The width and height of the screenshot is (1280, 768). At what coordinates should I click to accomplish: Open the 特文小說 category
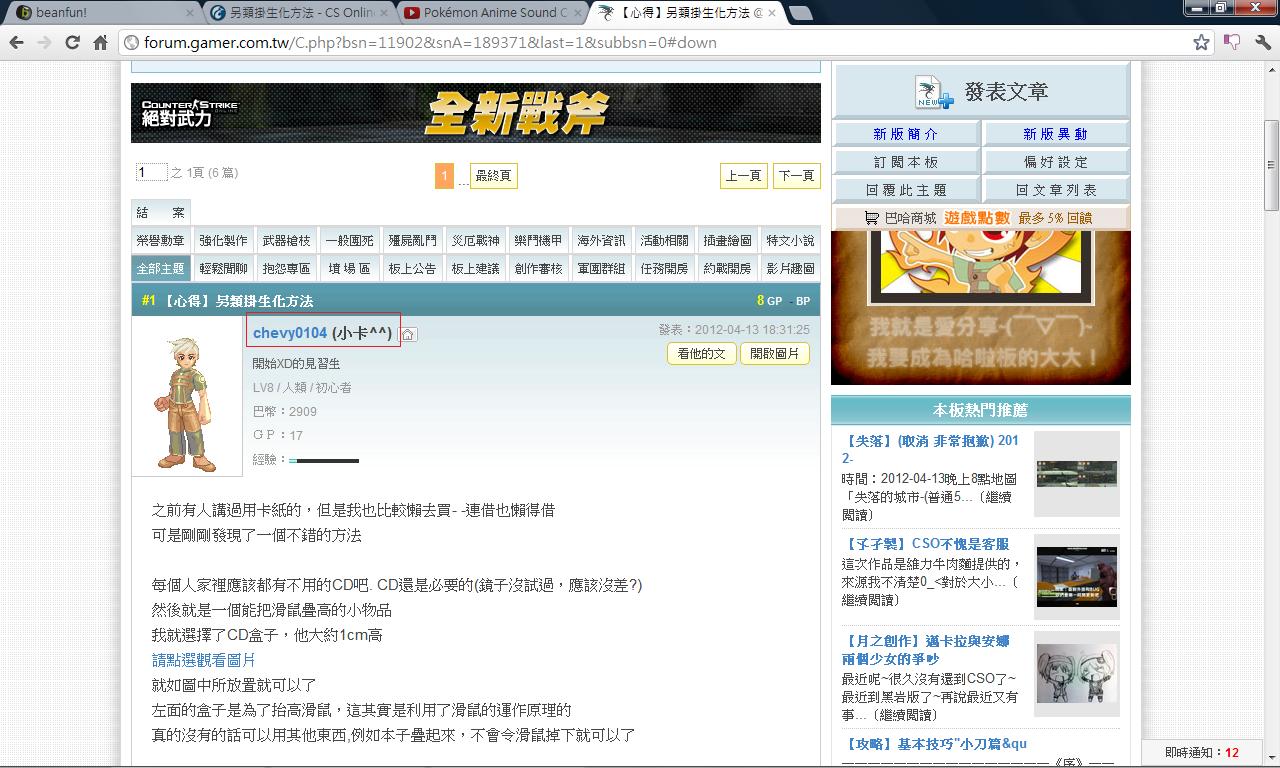(790, 240)
